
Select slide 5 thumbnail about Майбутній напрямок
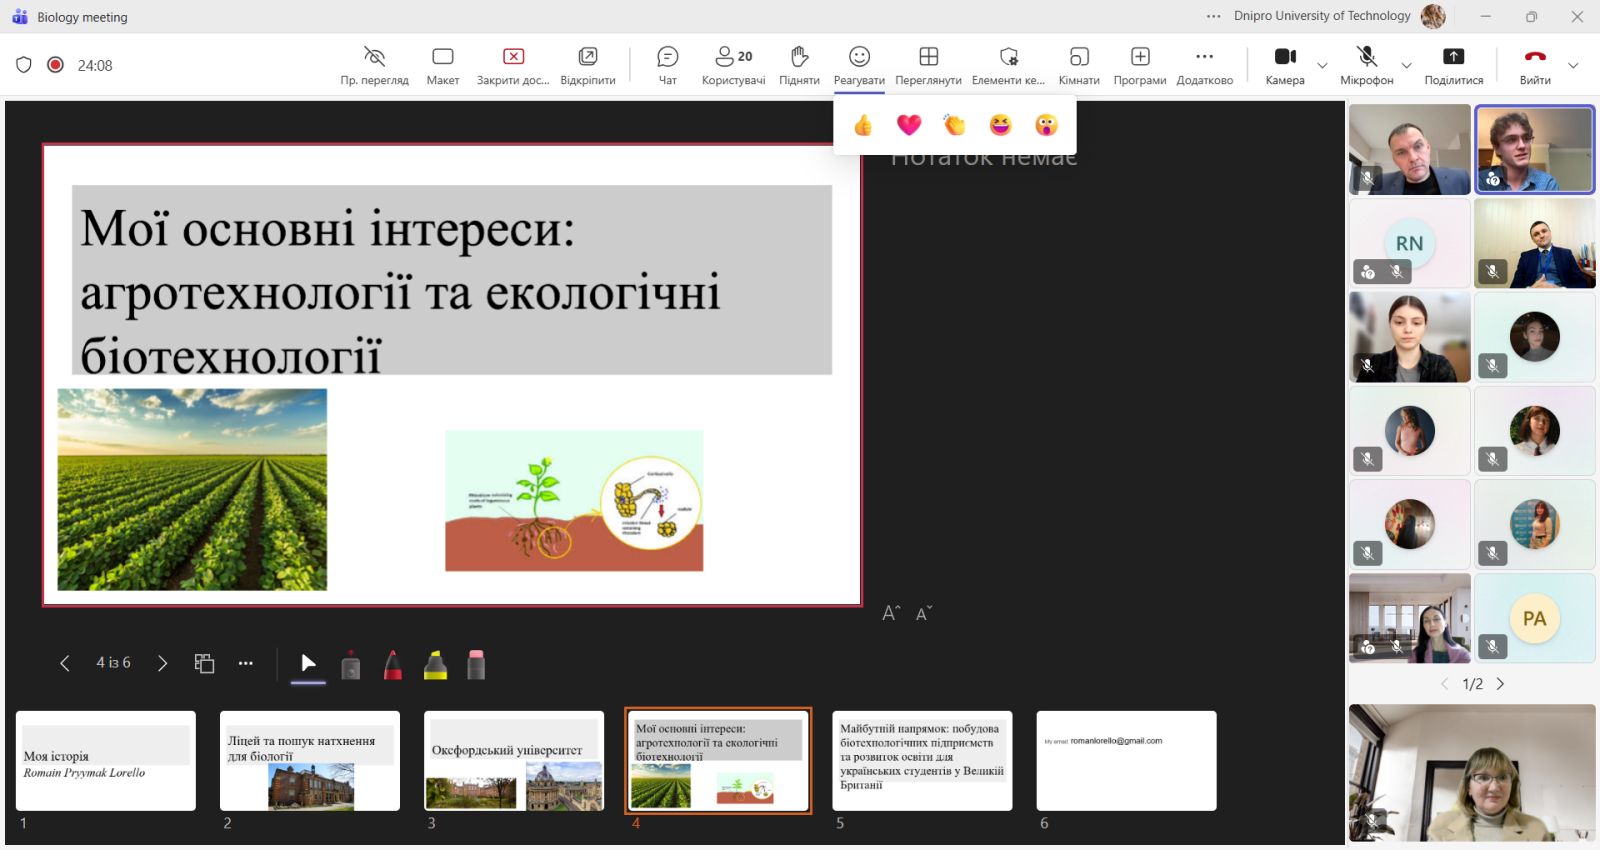tap(922, 760)
